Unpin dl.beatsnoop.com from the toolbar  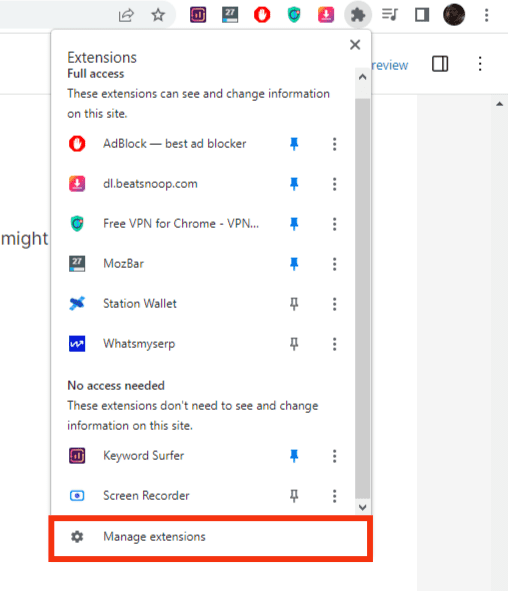(x=294, y=184)
